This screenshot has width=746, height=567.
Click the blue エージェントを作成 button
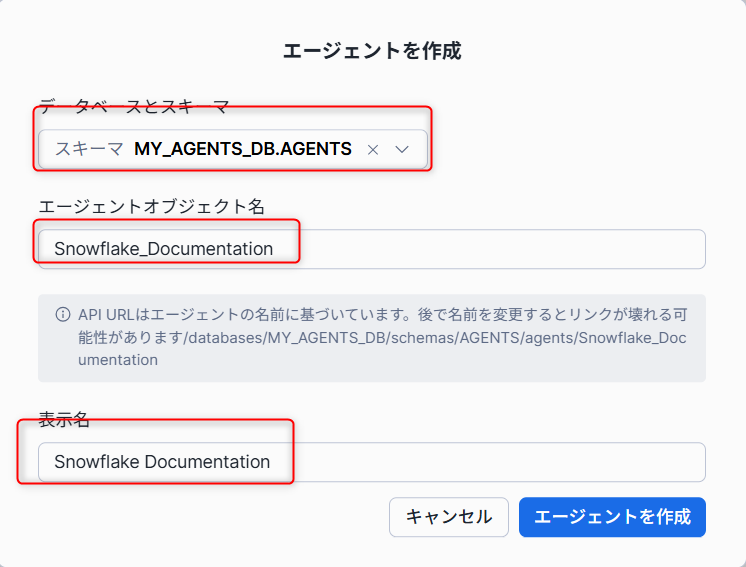(x=612, y=517)
